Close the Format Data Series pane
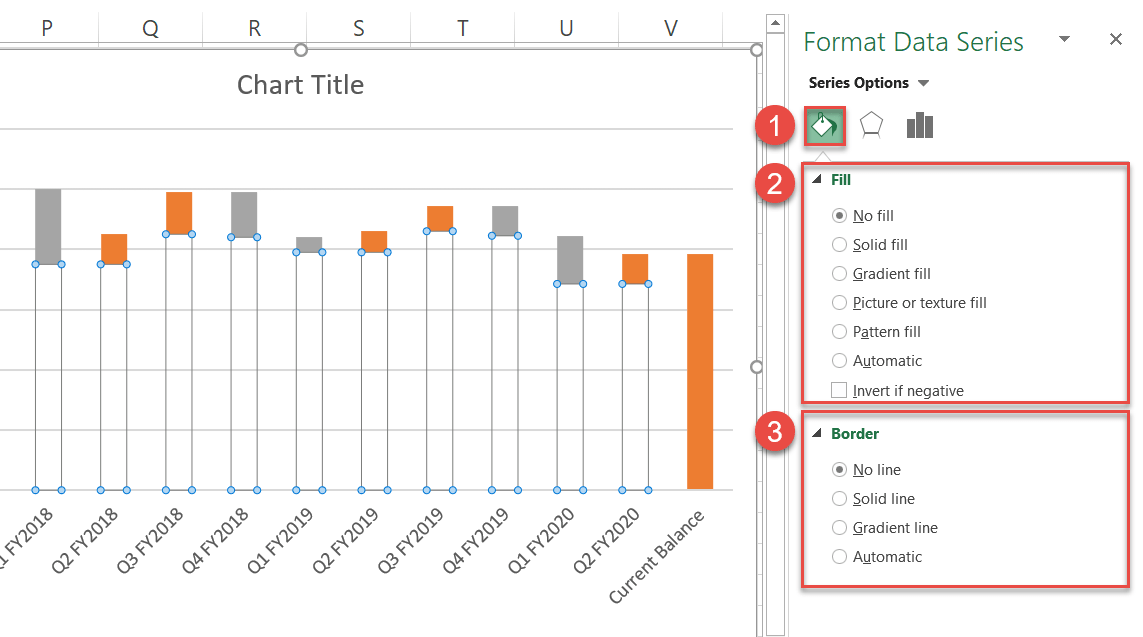1143x637 pixels. pyautogui.click(x=1115, y=39)
